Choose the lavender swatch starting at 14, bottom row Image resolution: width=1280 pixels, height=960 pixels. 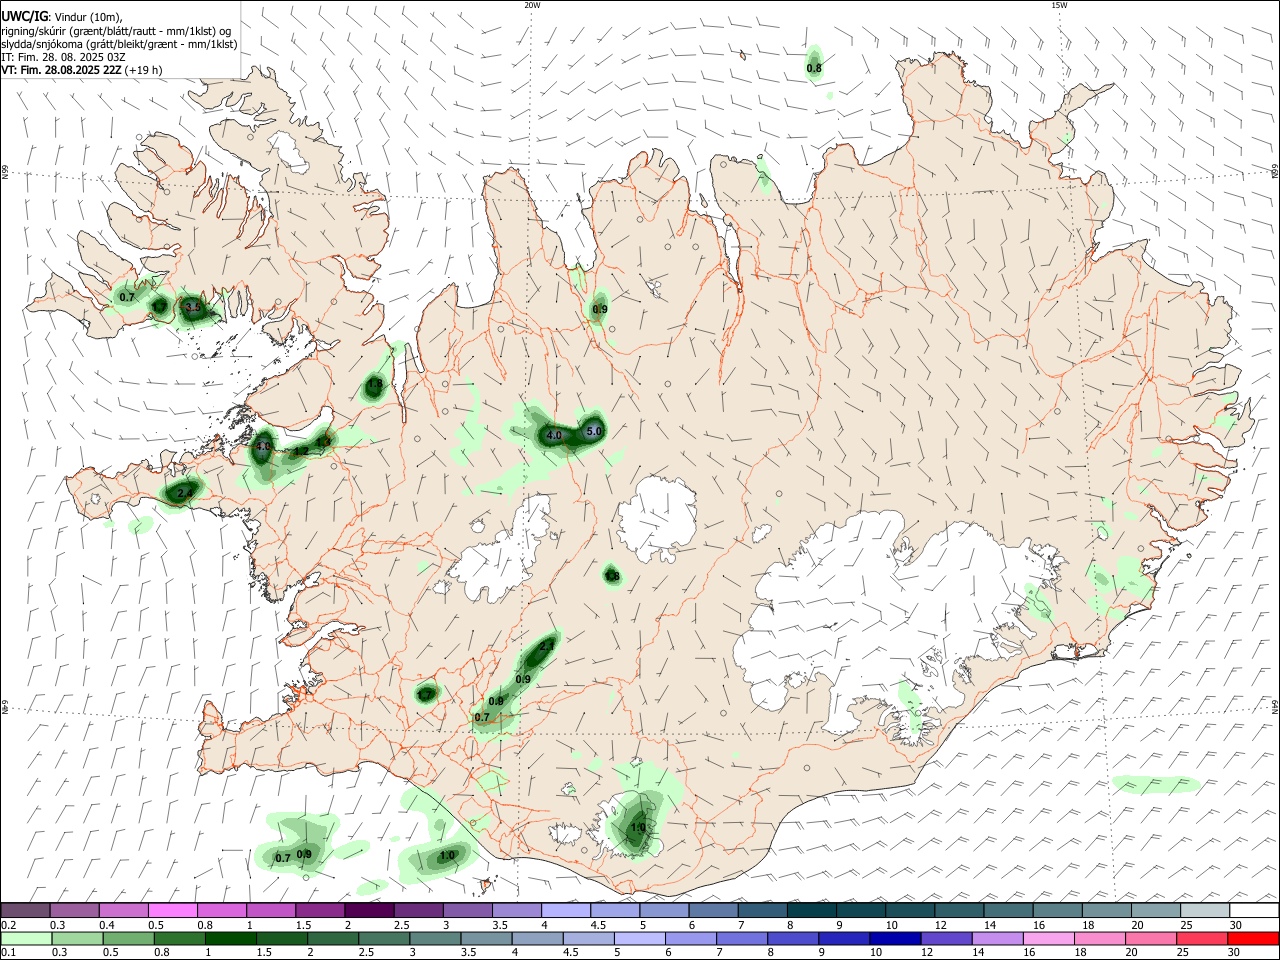tap(998, 938)
